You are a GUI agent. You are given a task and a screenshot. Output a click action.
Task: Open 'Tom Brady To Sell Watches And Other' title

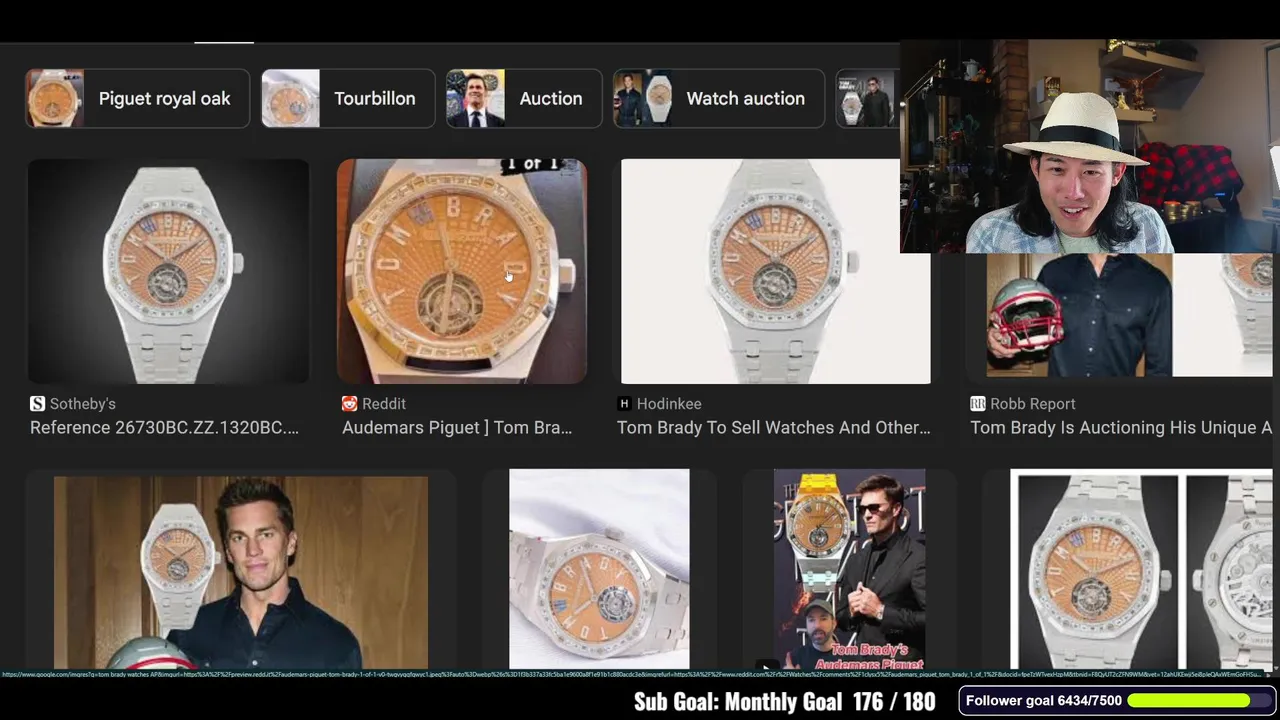(x=773, y=428)
